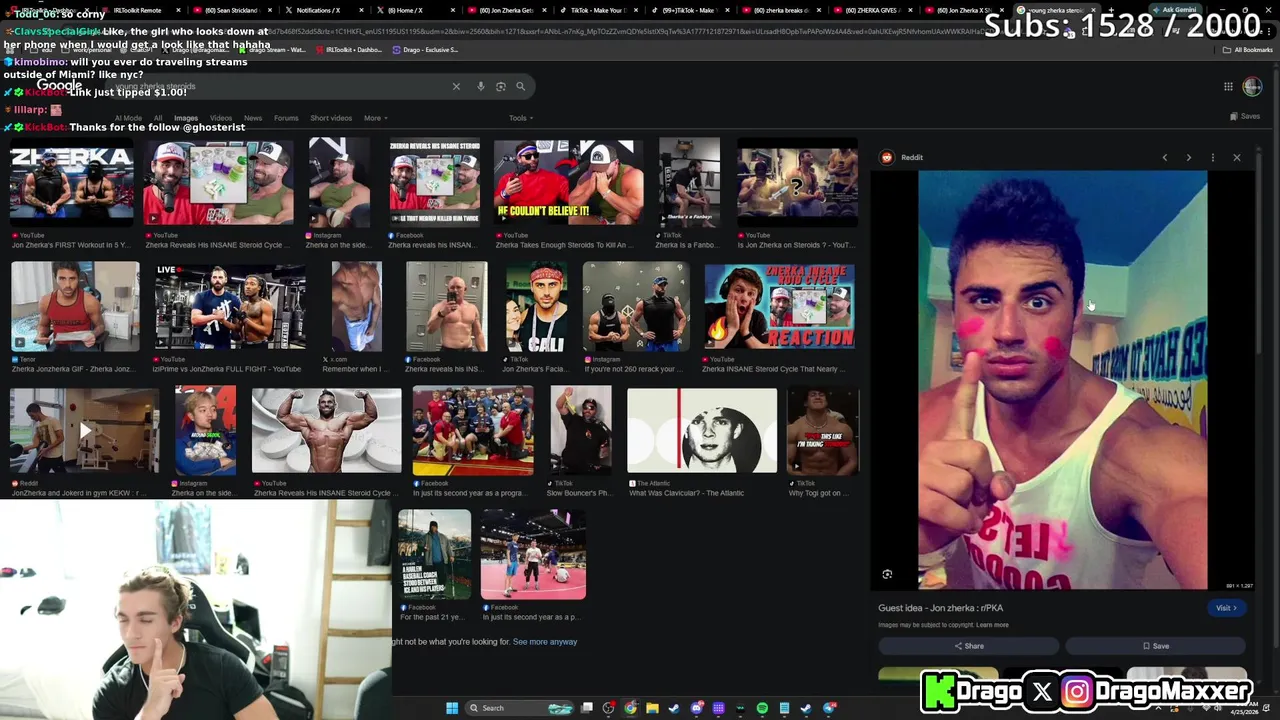The width and height of the screenshot is (1280, 720).
Task: Open Task View in the taskbar
Action: pyautogui.click(x=587, y=708)
